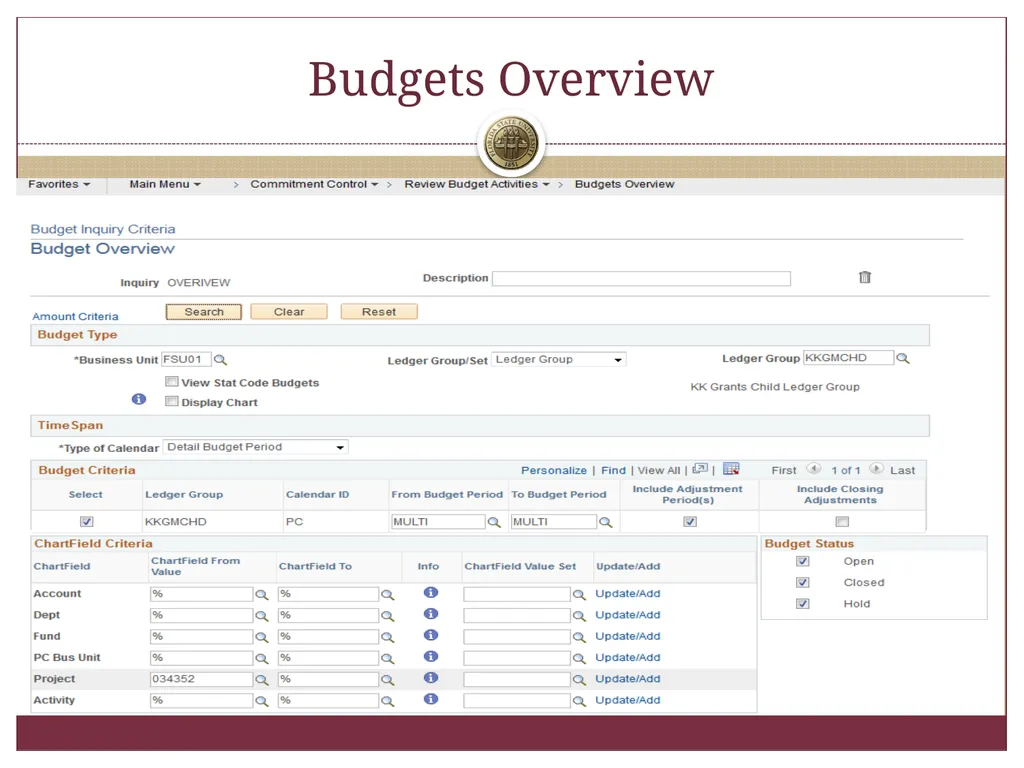The image size is (1024, 768).
Task: Open the Amount Criteria link
Action: (x=75, y=317)
